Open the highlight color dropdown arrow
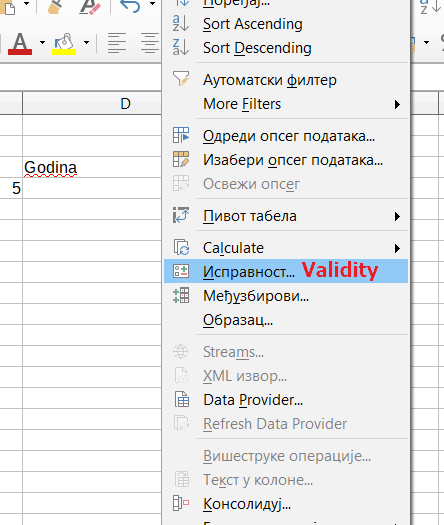Viewport: 444px width, 525px height. [86, 43]
